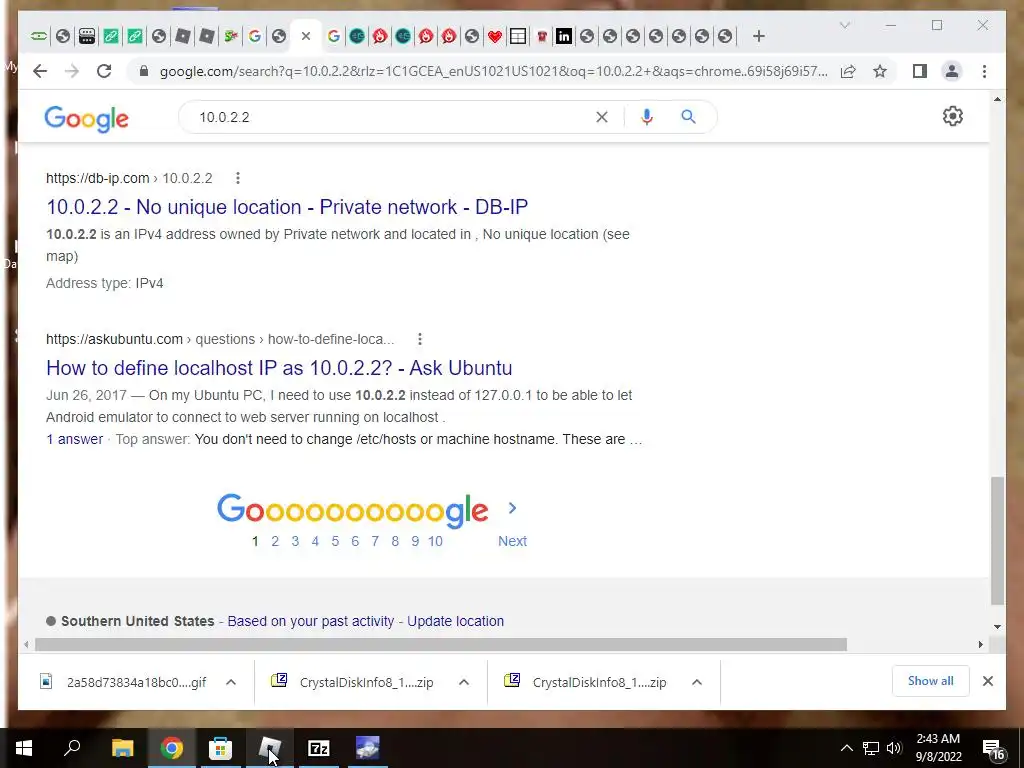Expand options for second CrystalDiskInfo zip
1024x768 pixels.
(697, 682)
